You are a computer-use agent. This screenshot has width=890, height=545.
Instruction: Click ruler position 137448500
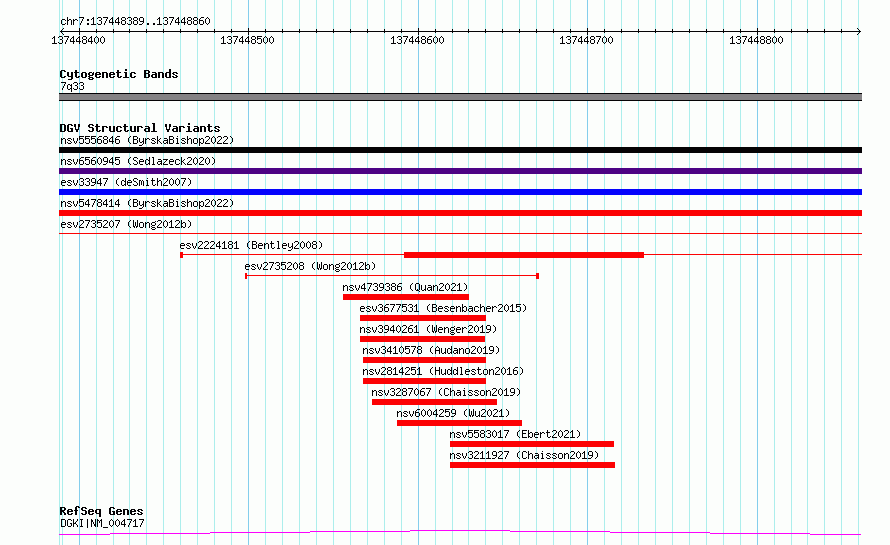[x=247, y=40]
